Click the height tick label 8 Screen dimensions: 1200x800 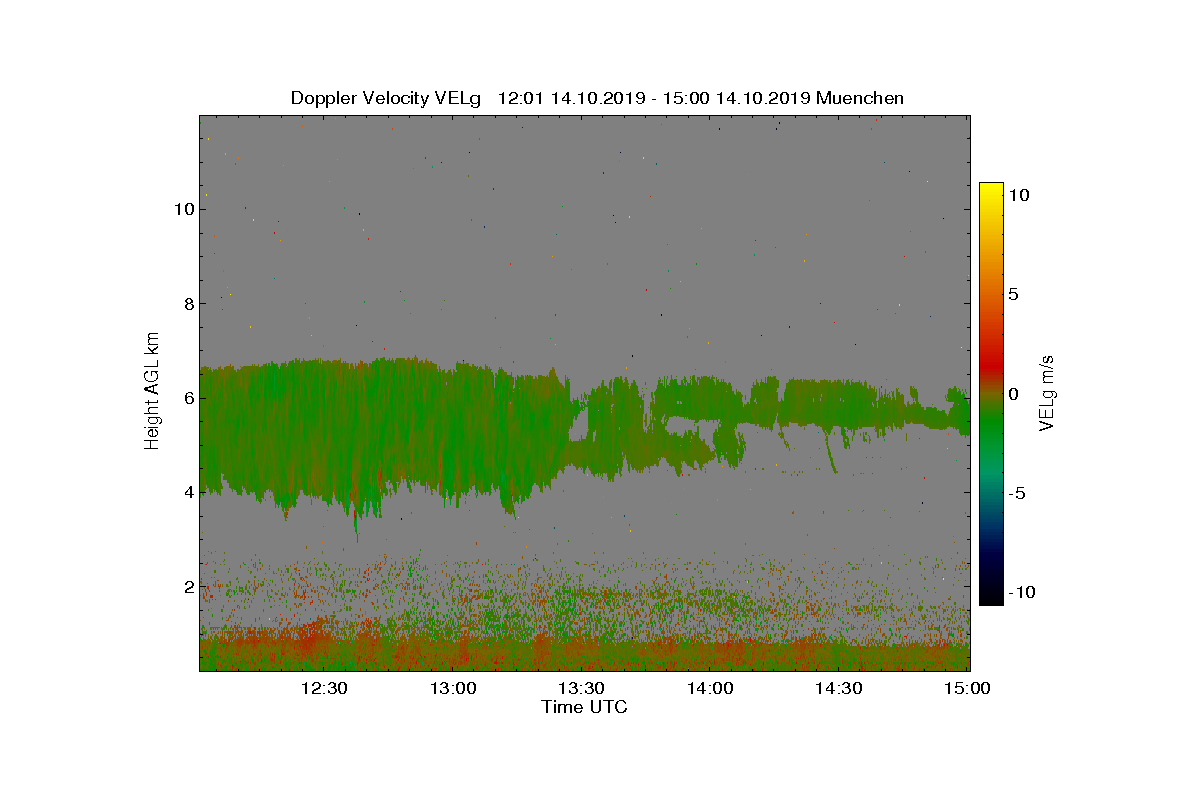click(x=187, y=303)
